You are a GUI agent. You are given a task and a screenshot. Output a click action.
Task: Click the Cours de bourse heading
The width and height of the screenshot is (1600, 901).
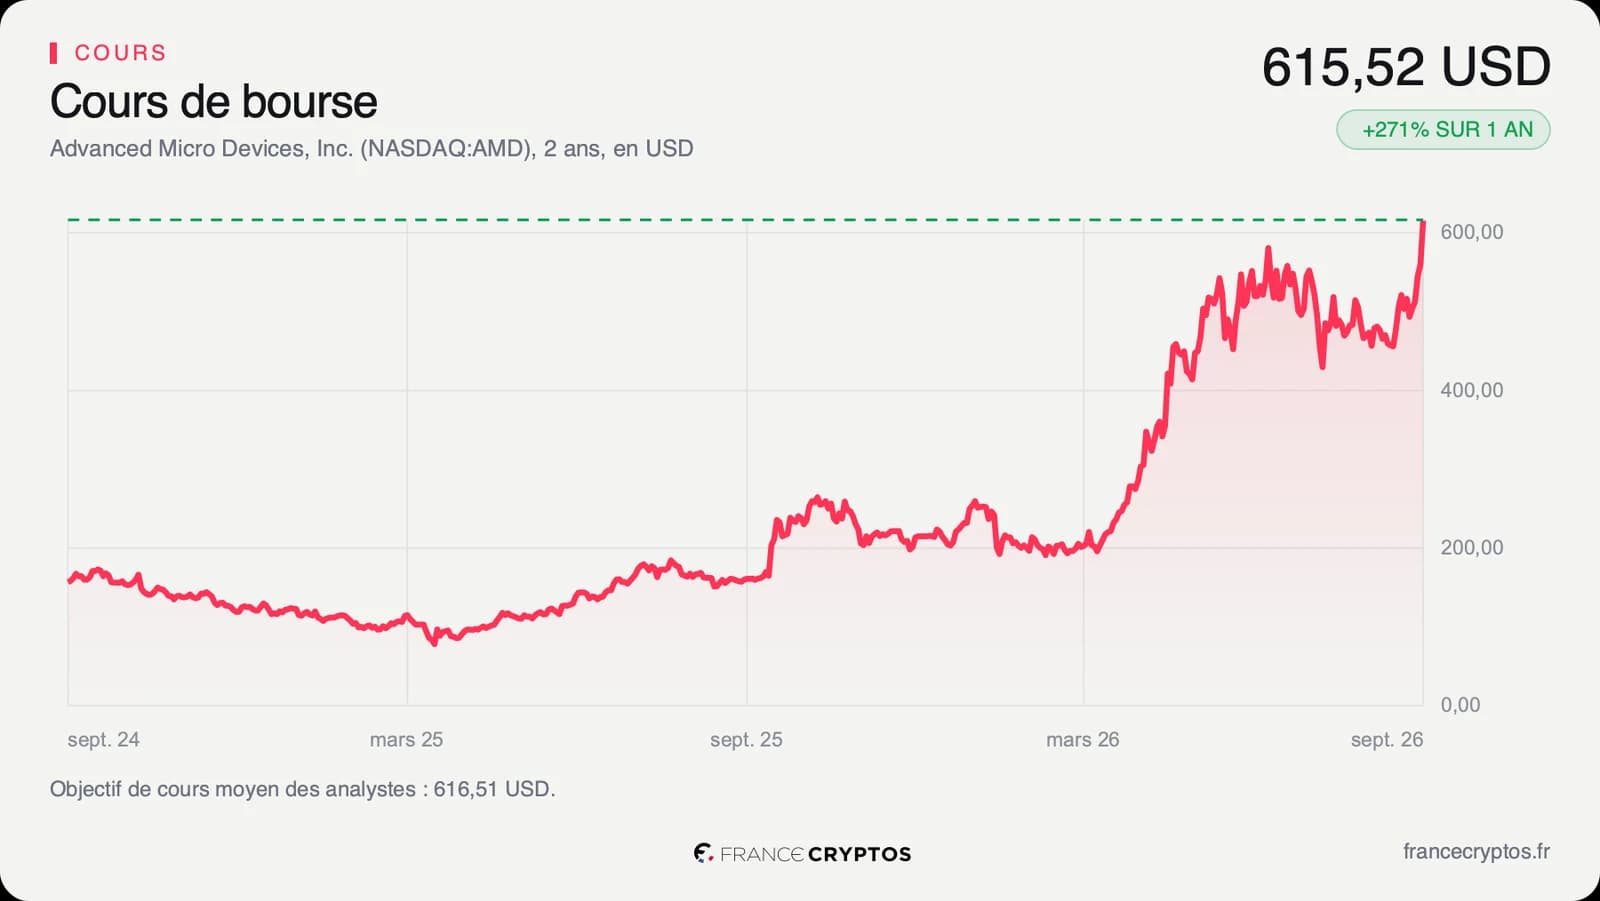[x=214, y=102]
